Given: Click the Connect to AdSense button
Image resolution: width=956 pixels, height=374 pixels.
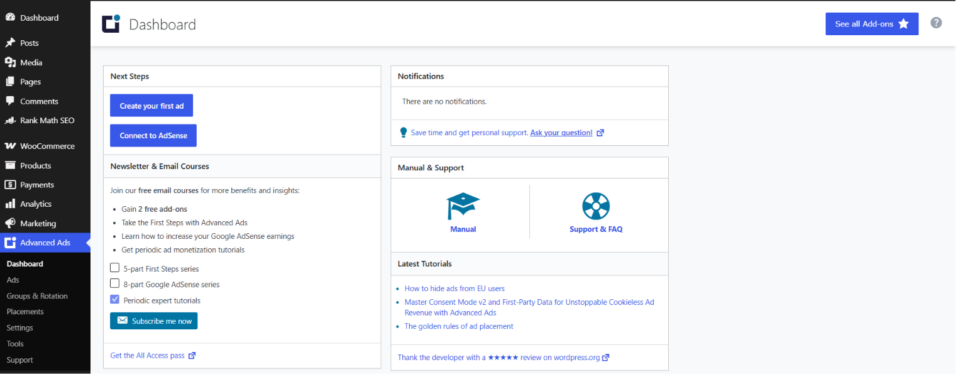Looking at the screenshot, I should 153,135.
